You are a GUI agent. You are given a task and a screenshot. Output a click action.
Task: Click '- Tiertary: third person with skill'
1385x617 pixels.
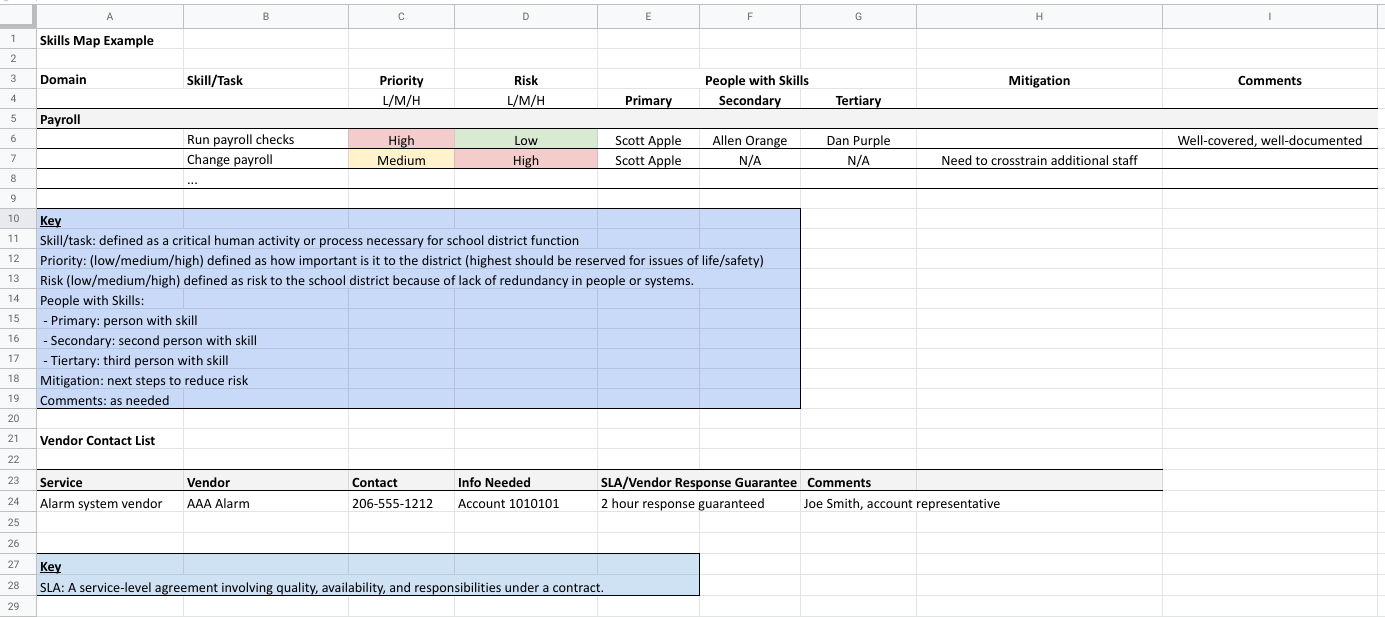coord(135,360)
